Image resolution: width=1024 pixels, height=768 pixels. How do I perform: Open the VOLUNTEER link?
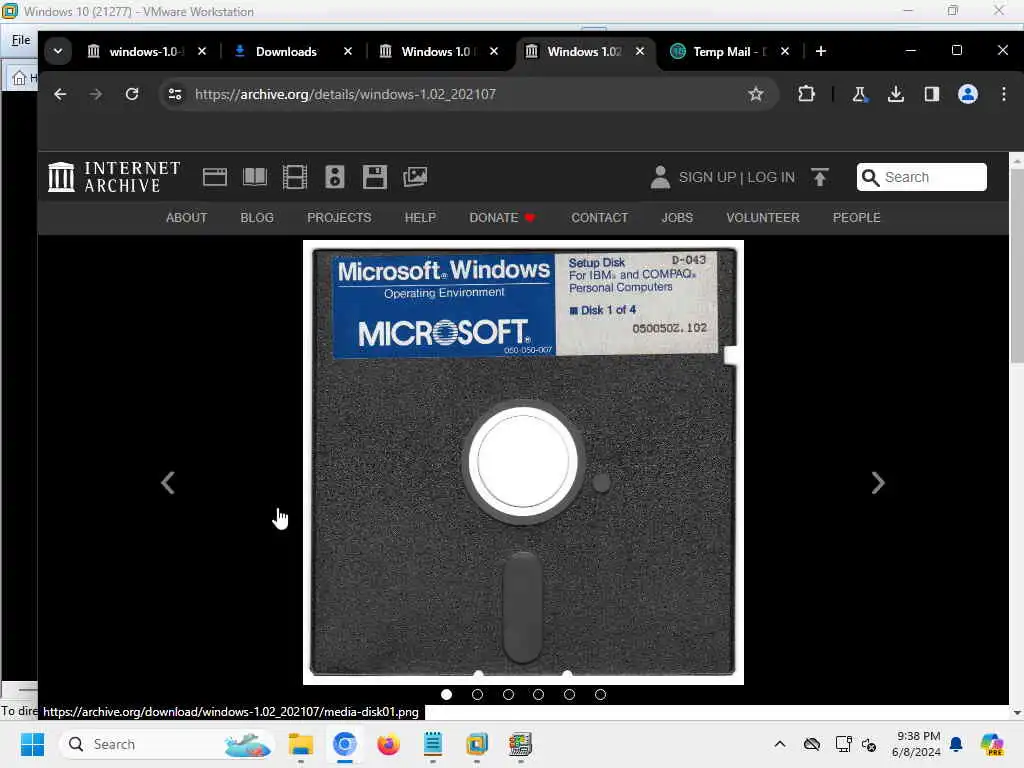[763, 217]
